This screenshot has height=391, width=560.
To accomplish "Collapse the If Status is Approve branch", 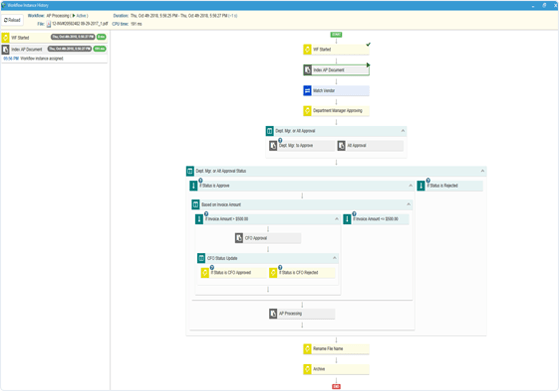I will [x=410, y=186].
